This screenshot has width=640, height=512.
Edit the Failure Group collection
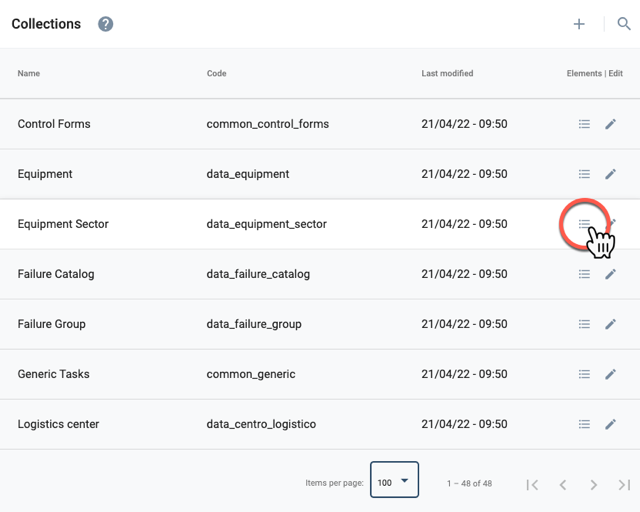610,324
